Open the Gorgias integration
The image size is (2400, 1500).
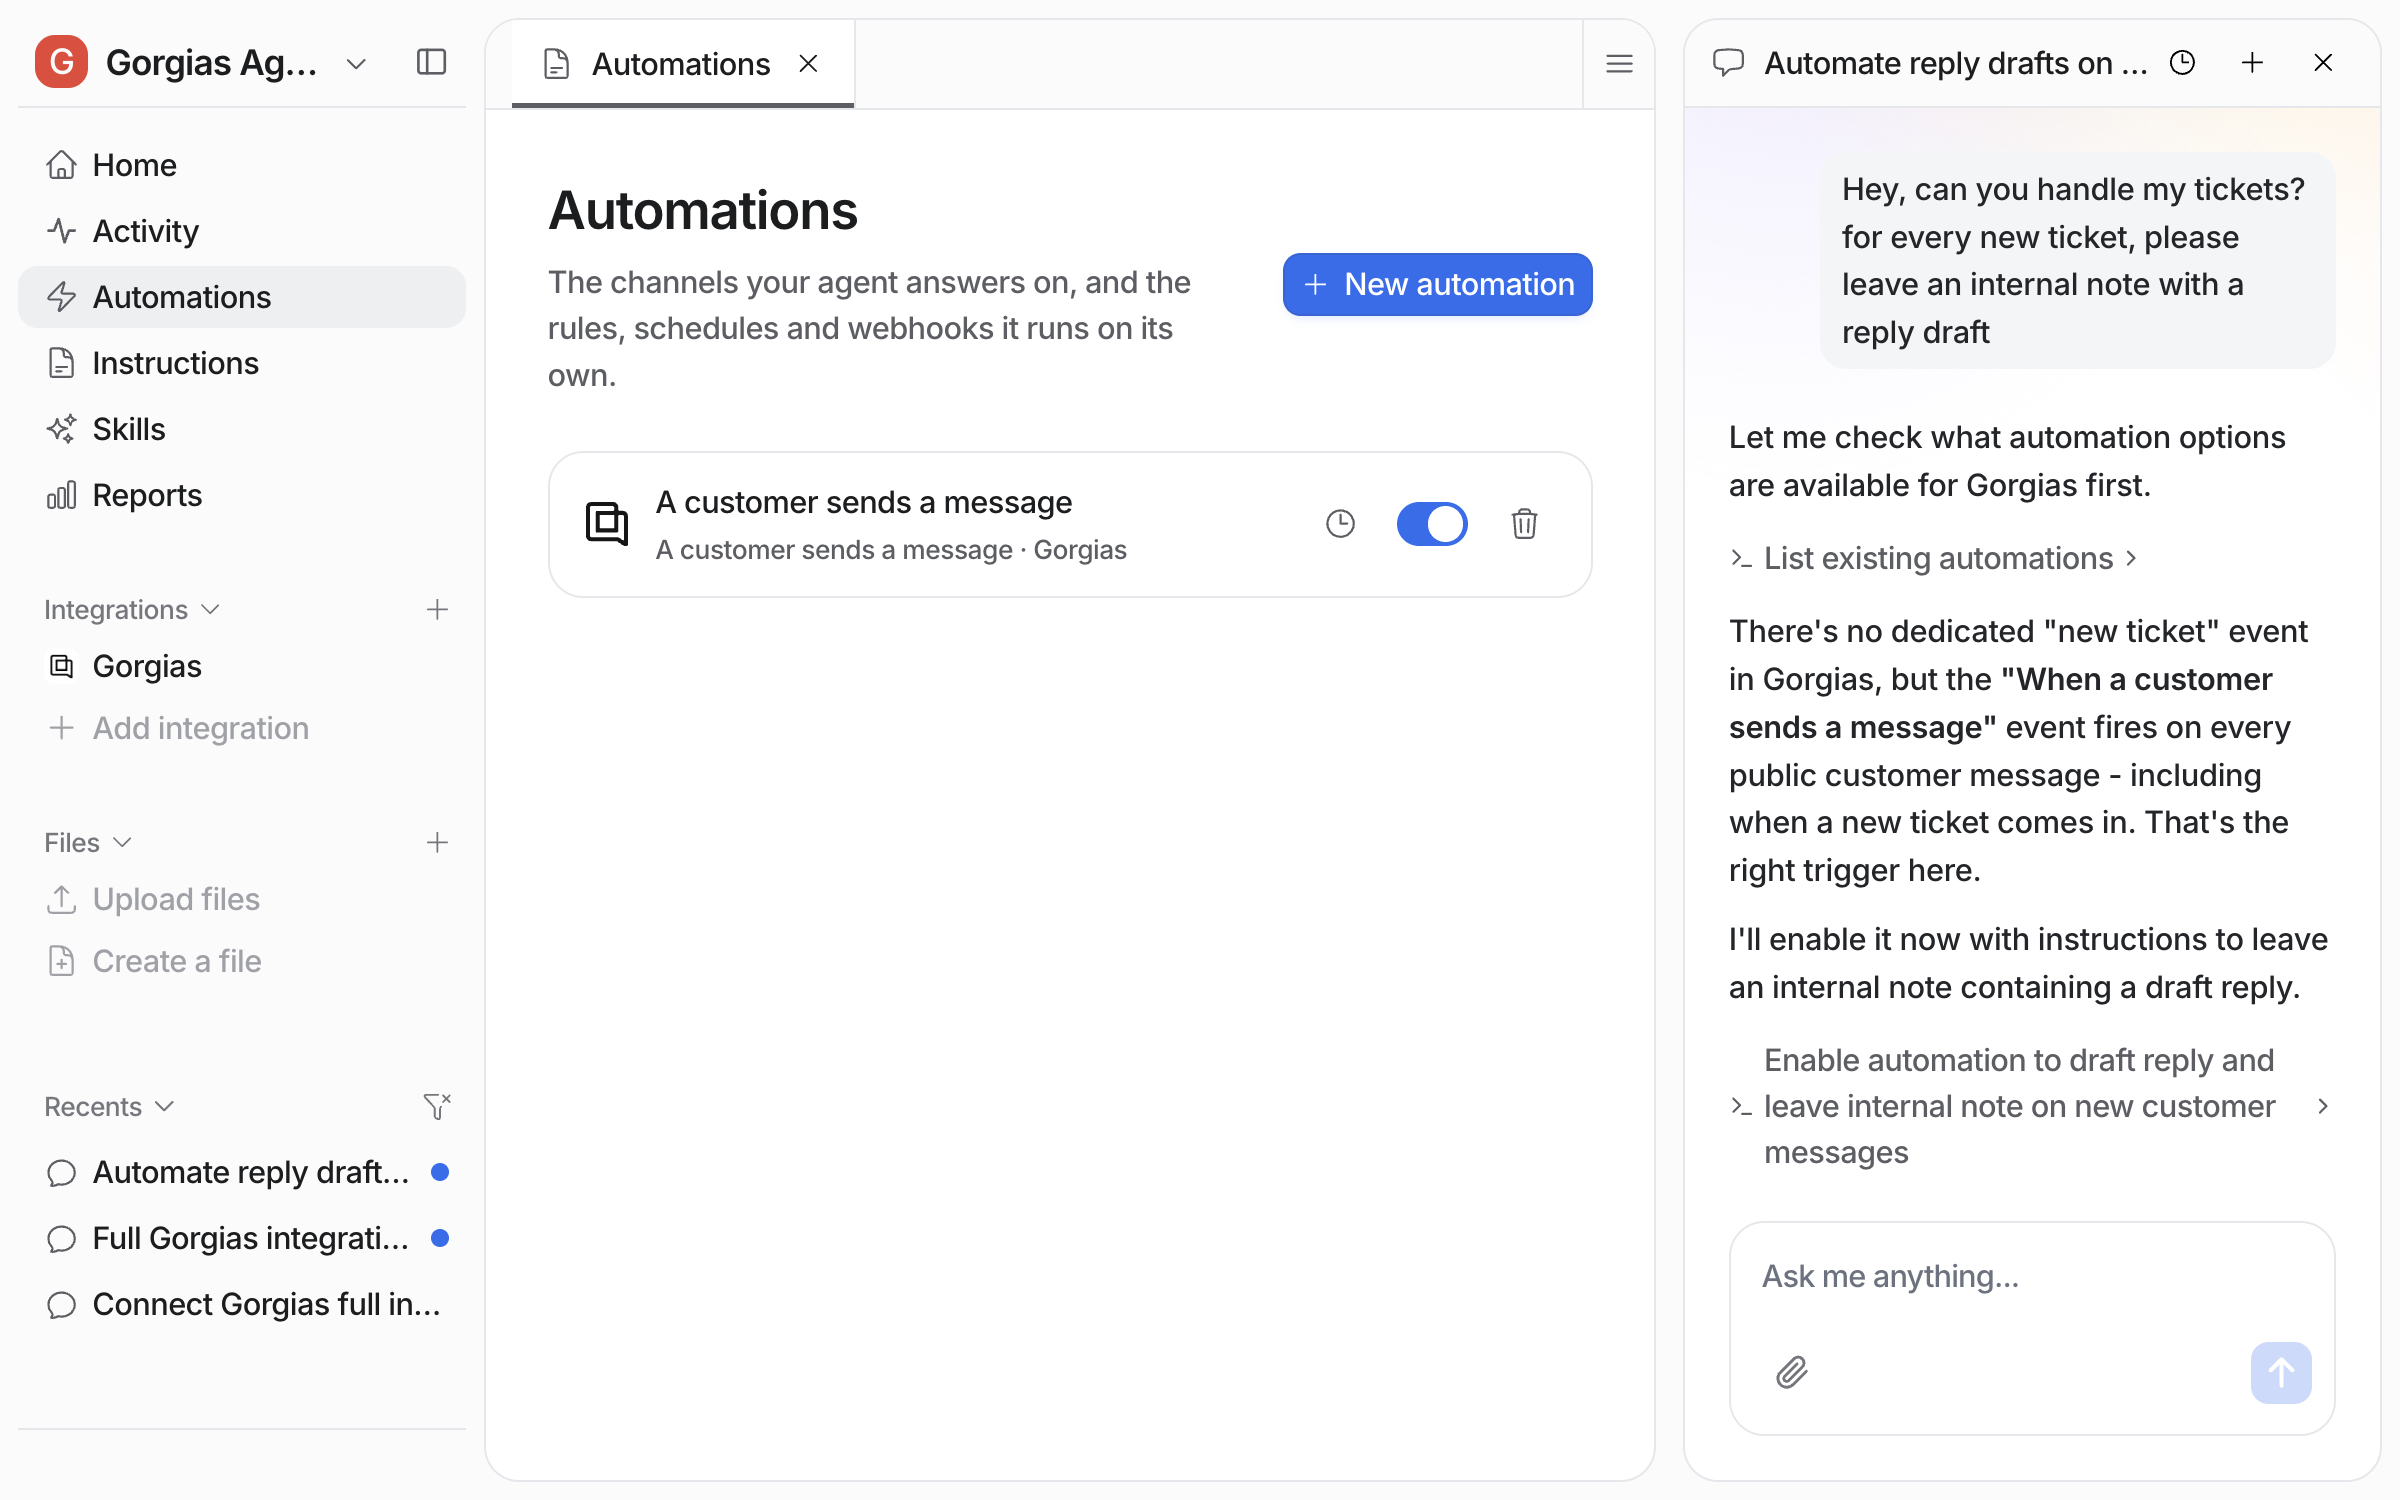click(242, 666)
